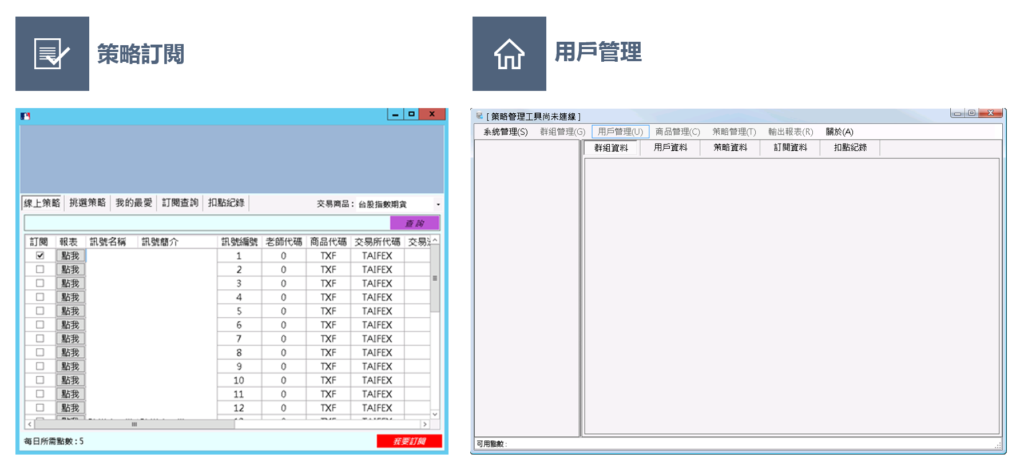Switch to the 挑選策略 tab
The width and height of the screenshot is (1024, 474).
pos(87,203)
